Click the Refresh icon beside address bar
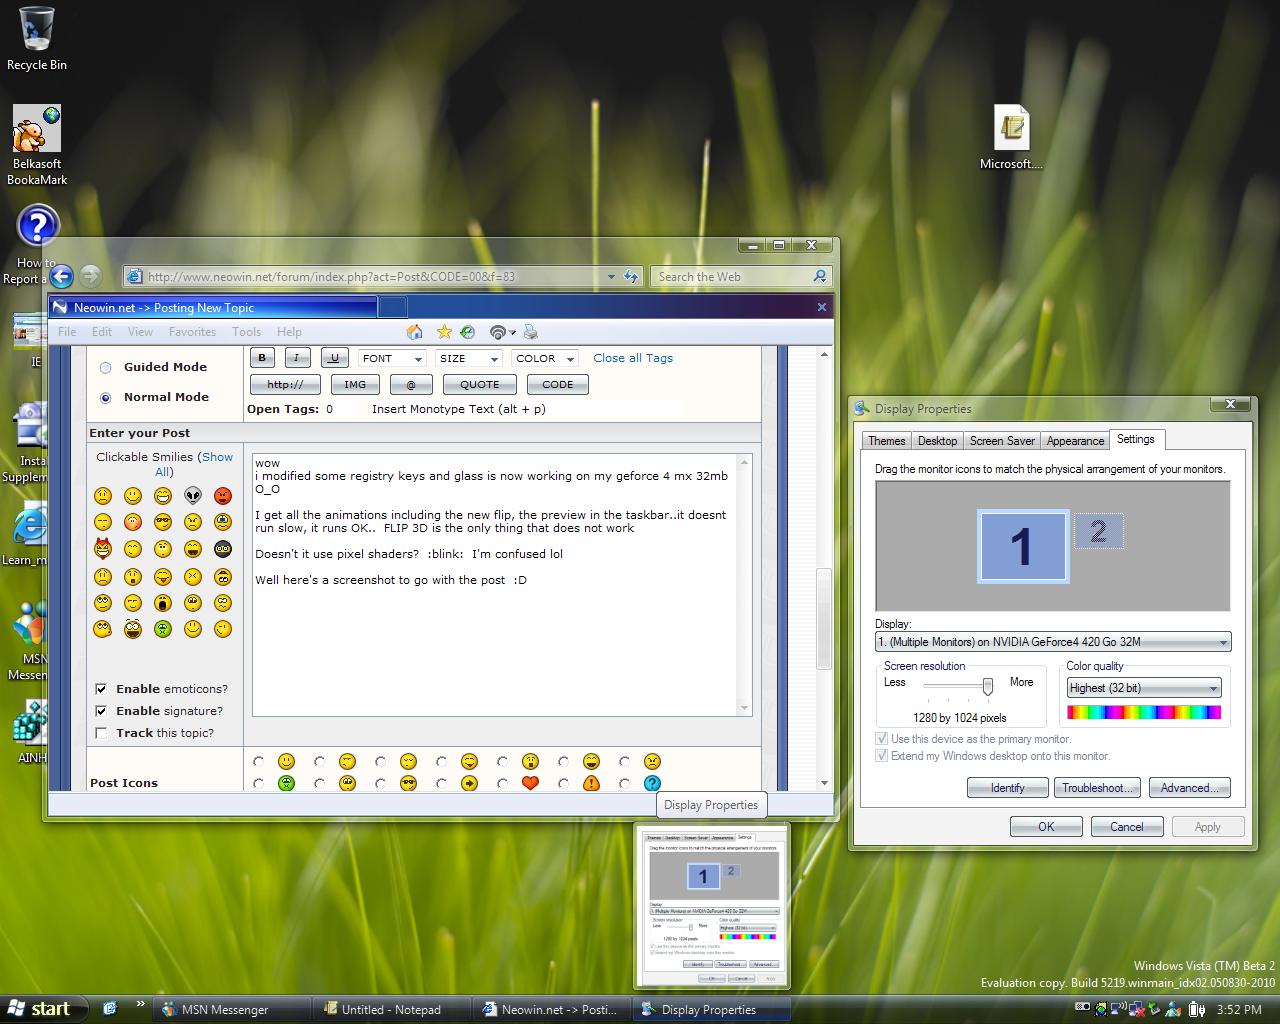 tap(631, 277)
